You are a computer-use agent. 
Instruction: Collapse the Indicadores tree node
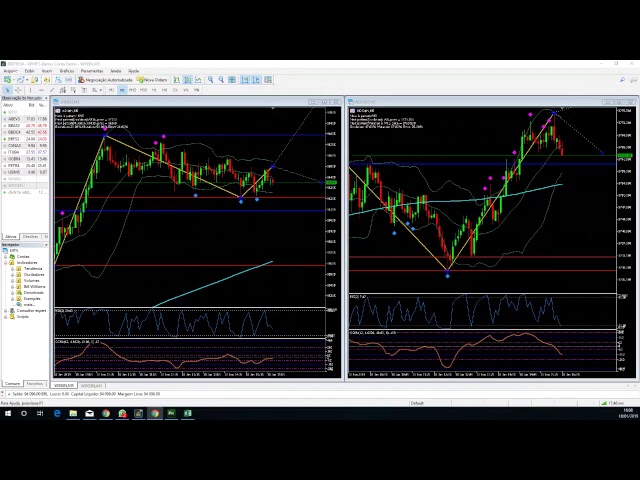coord(6,263)
